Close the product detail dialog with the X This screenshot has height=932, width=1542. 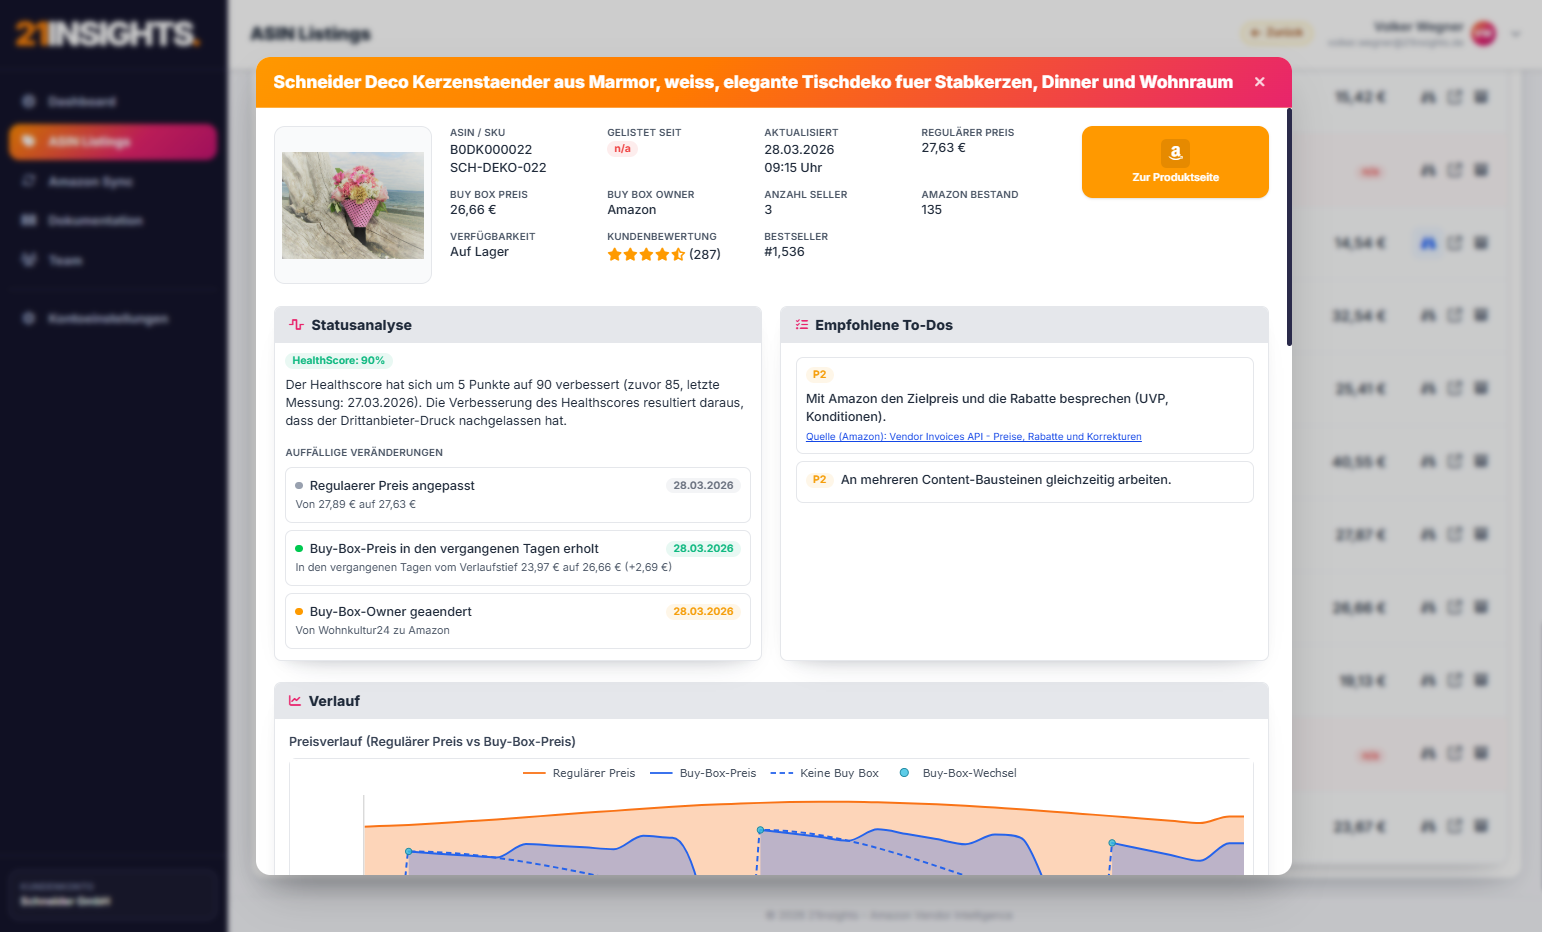click(1260, 82)
